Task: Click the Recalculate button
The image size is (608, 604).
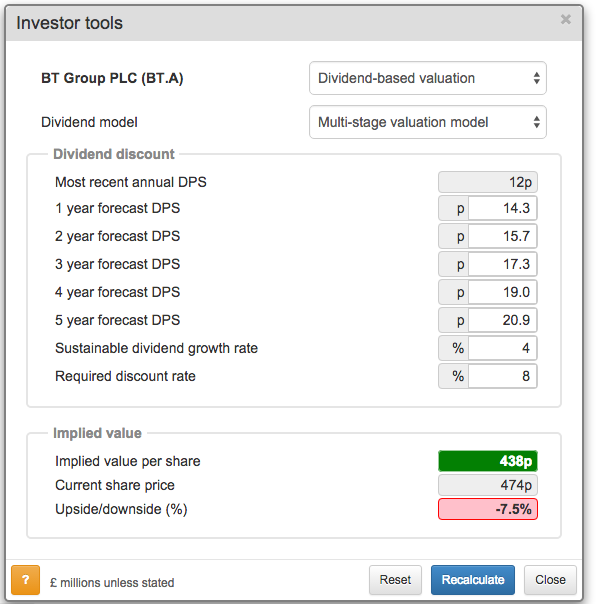Action: click(x=474, y=580)
